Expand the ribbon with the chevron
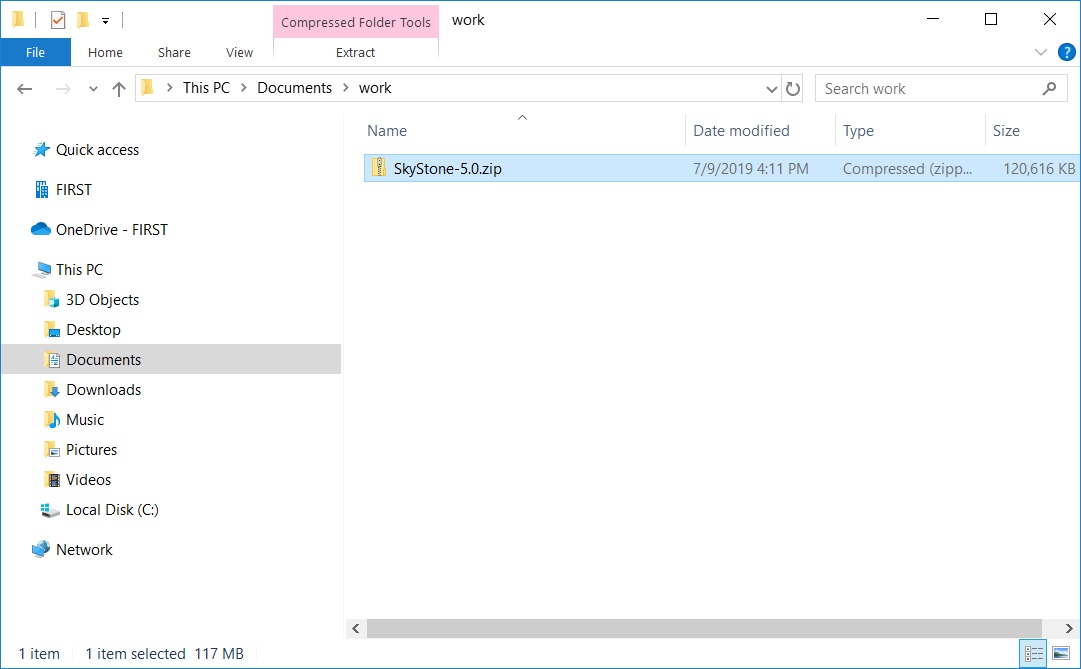This screenshot has height=669, width=1081. tap(1039, 52)
